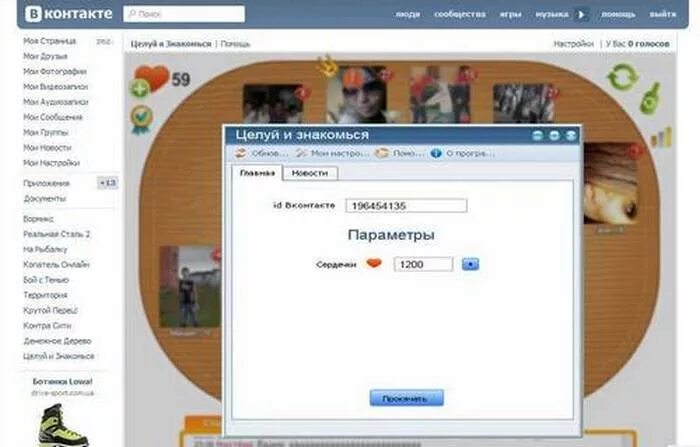Click the Помо... toolbar item in the dialog
700x447 pixels.
(x=400, y=153)
